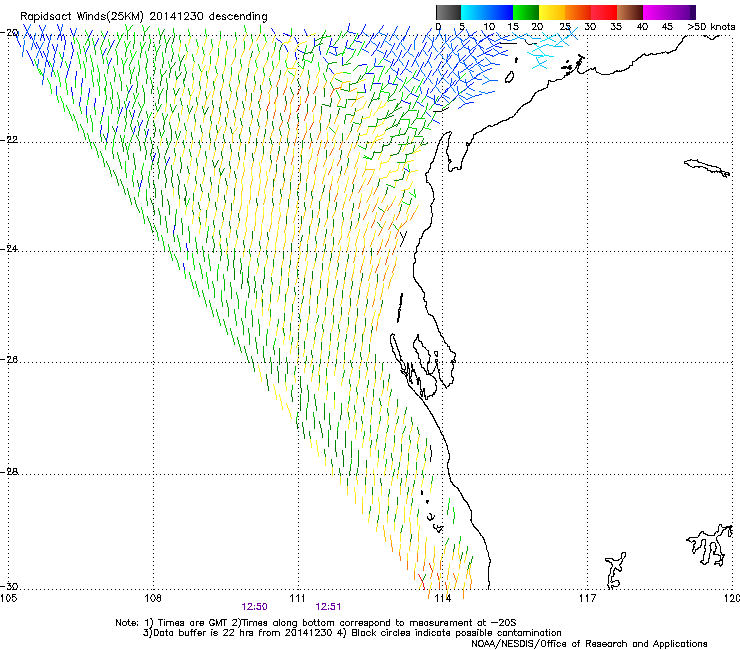
Task: Click the red 30-35 knots legend swatch
Action: coord(604,12)
